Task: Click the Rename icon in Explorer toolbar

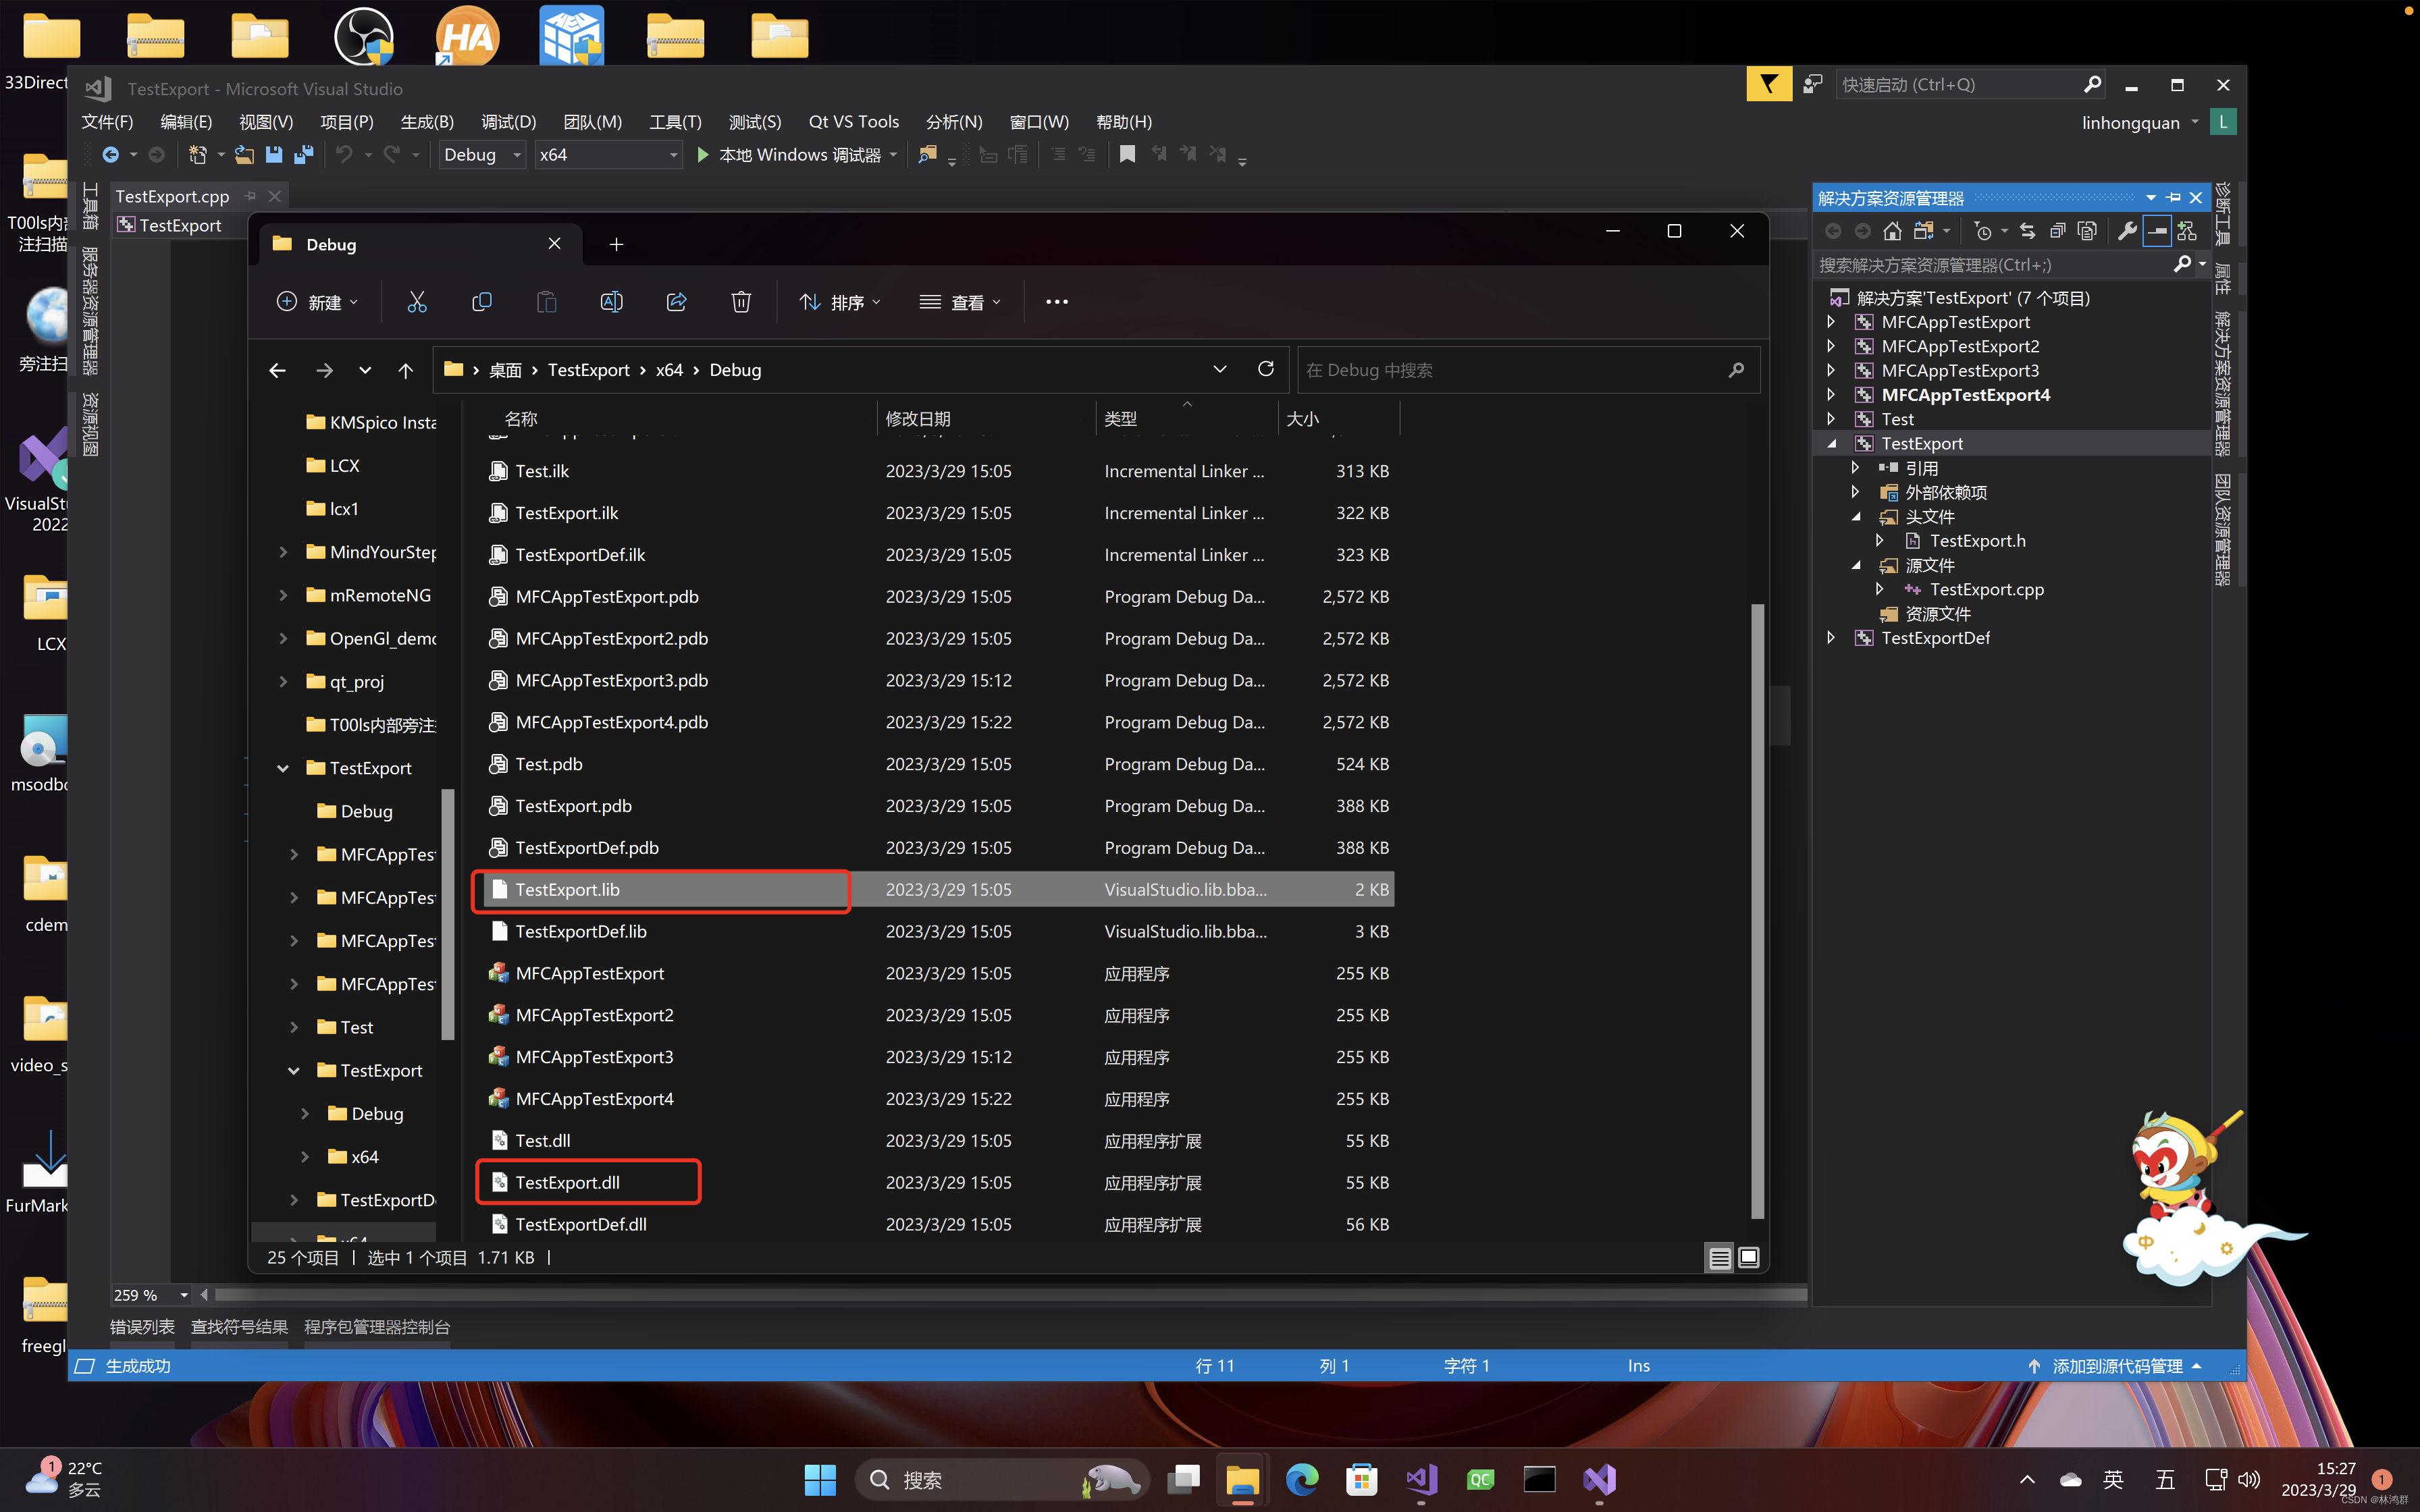Action: [611, 302]
